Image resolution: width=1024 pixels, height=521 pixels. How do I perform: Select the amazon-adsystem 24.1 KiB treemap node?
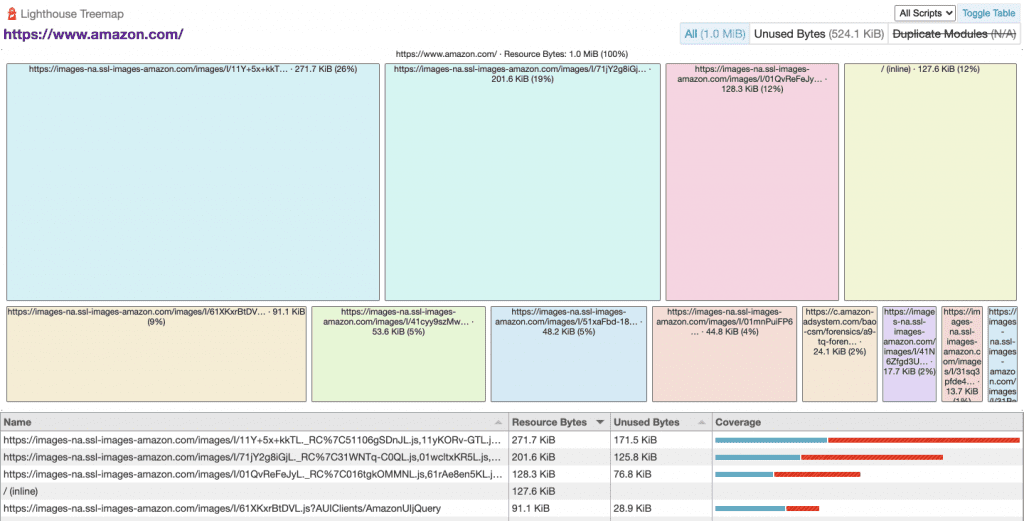tap(840, 354)
